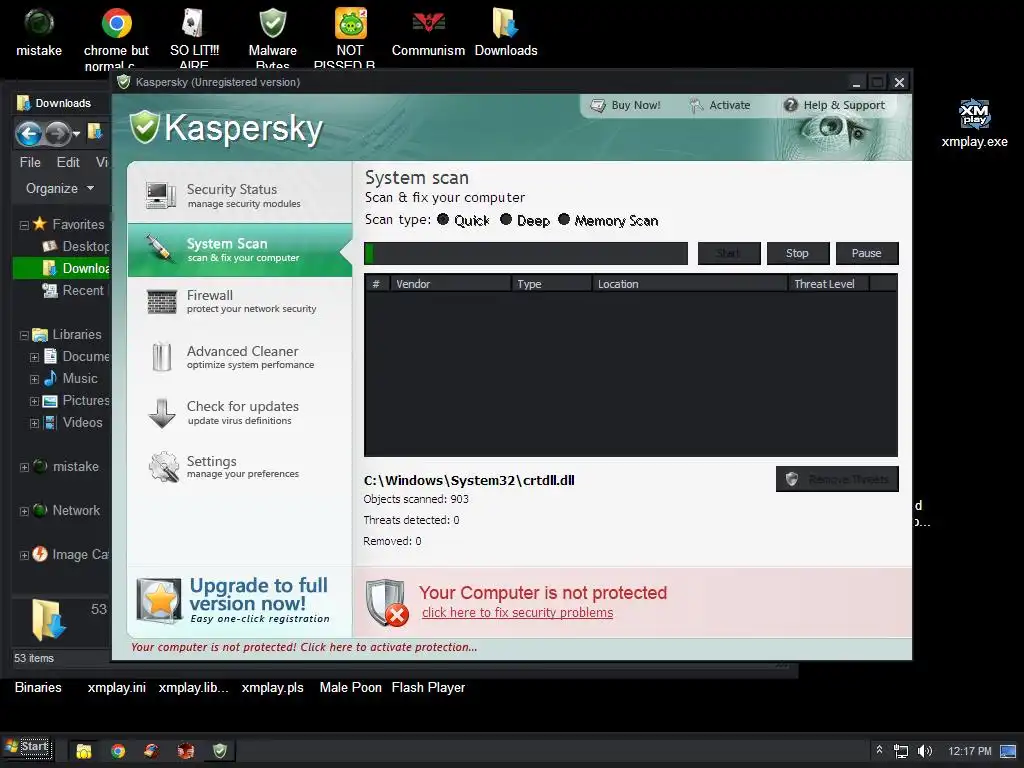Expand the 'mistake' computer node
The image size is (1024, 768).
pyautogui.click(x=24, y=468)
